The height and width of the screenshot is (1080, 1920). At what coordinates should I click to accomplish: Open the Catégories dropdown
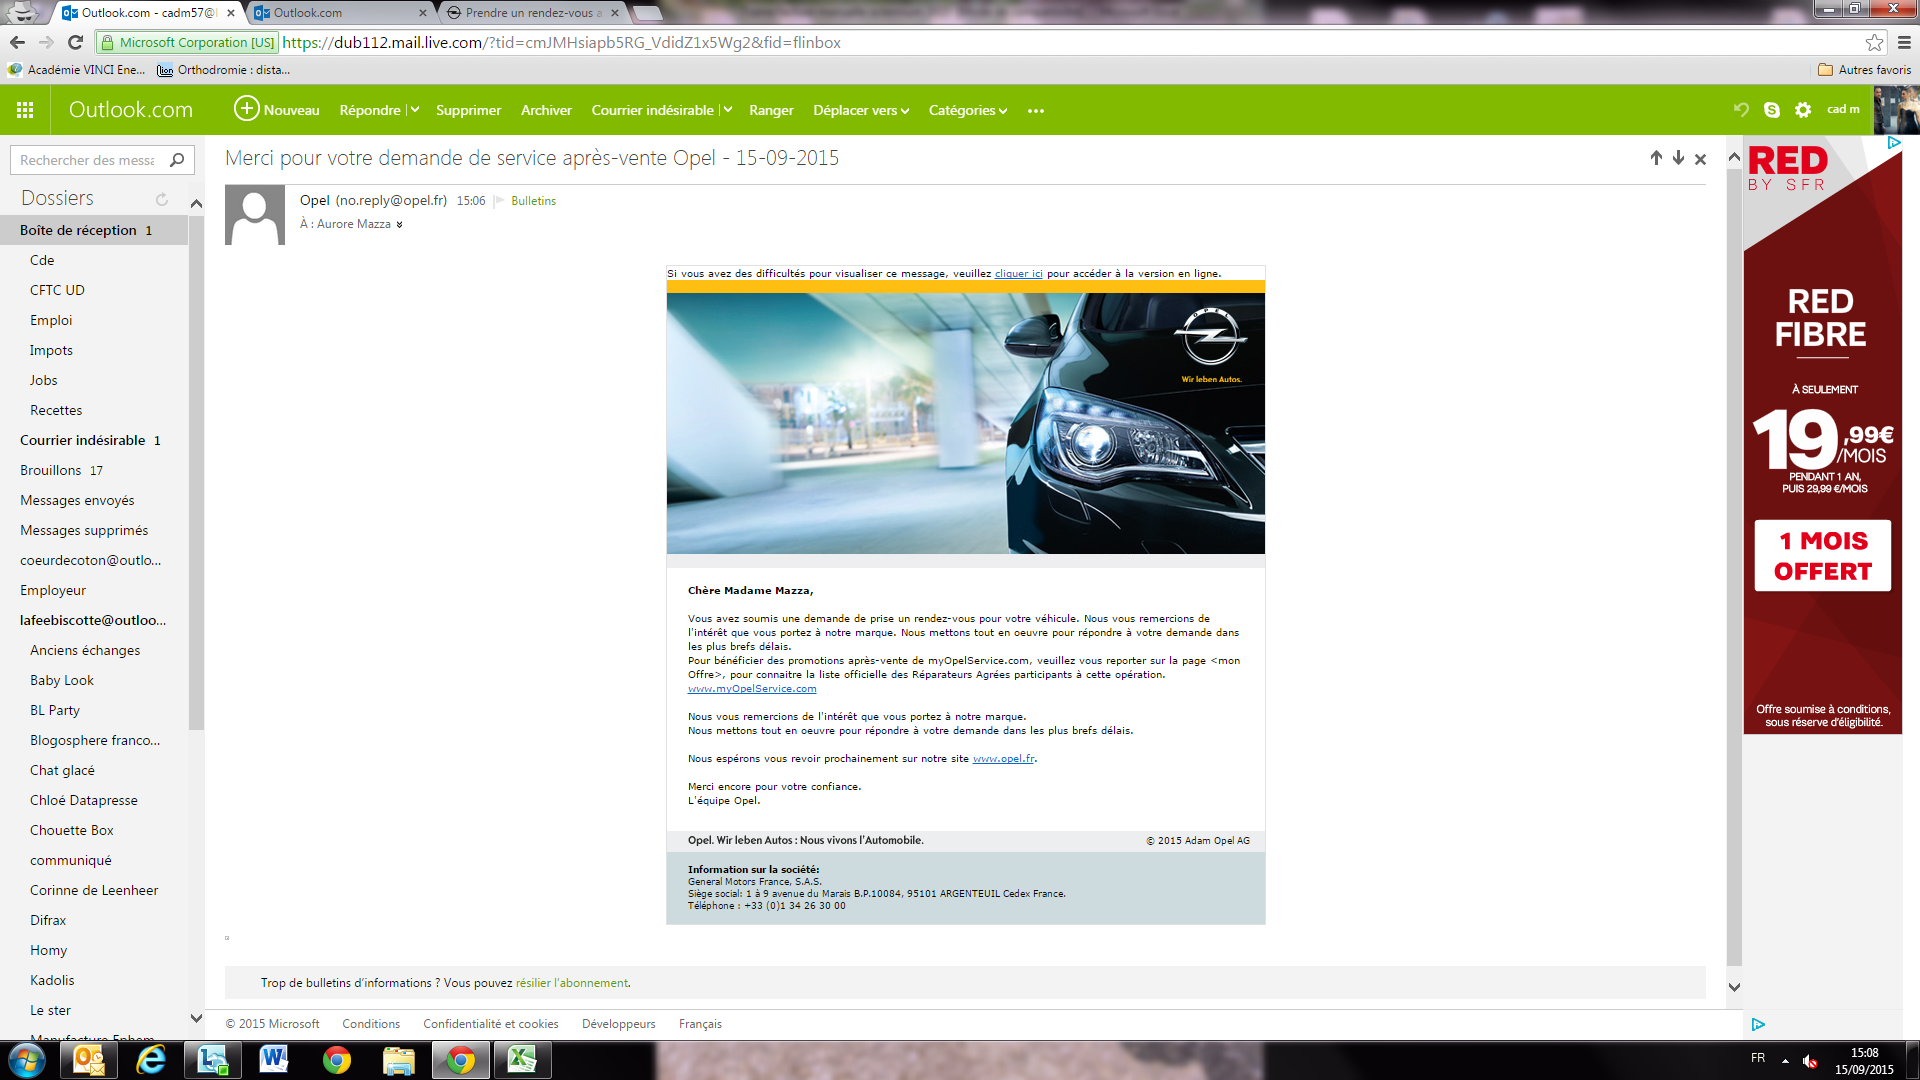pos(967,110)
